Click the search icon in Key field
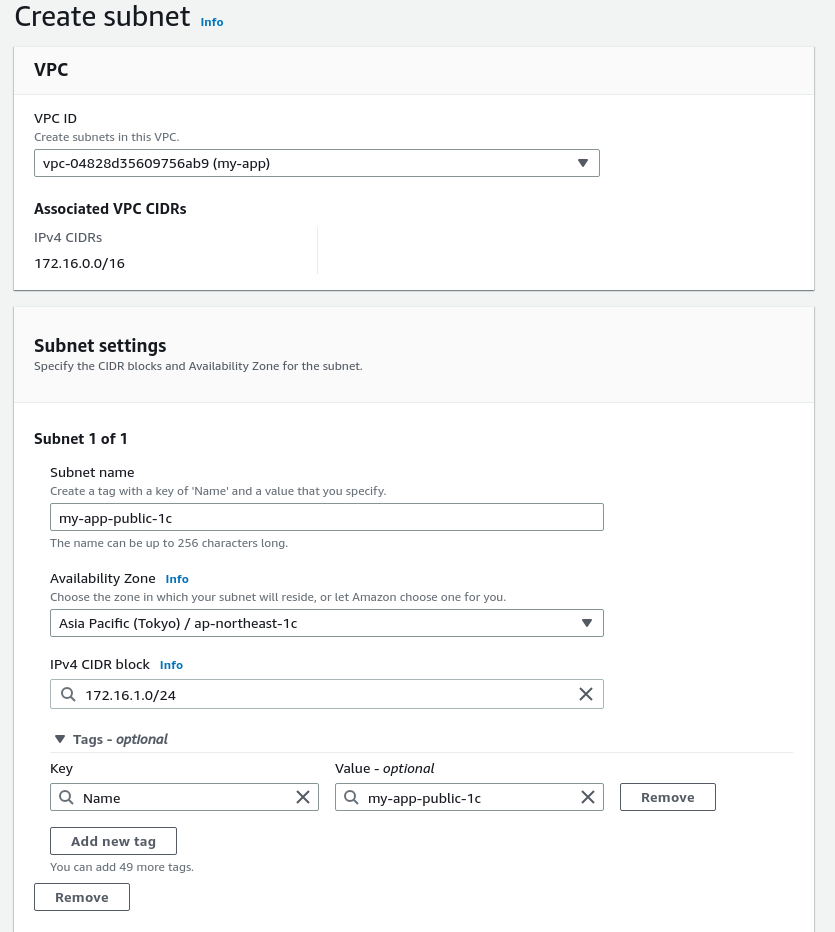The height and width of the screenshot is (932, 835). (x=66, y=797)
